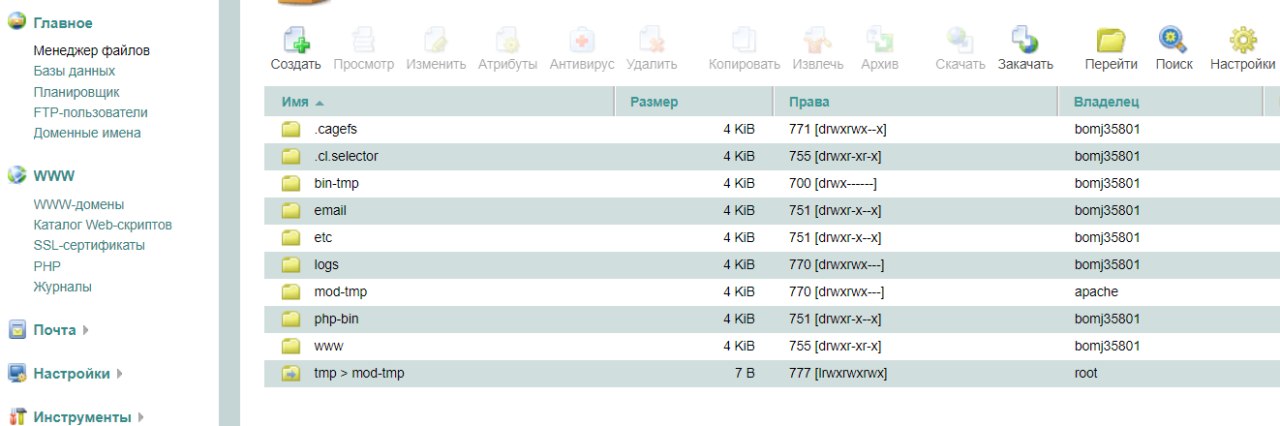Open Поиск search icon

click(1173, 40)
